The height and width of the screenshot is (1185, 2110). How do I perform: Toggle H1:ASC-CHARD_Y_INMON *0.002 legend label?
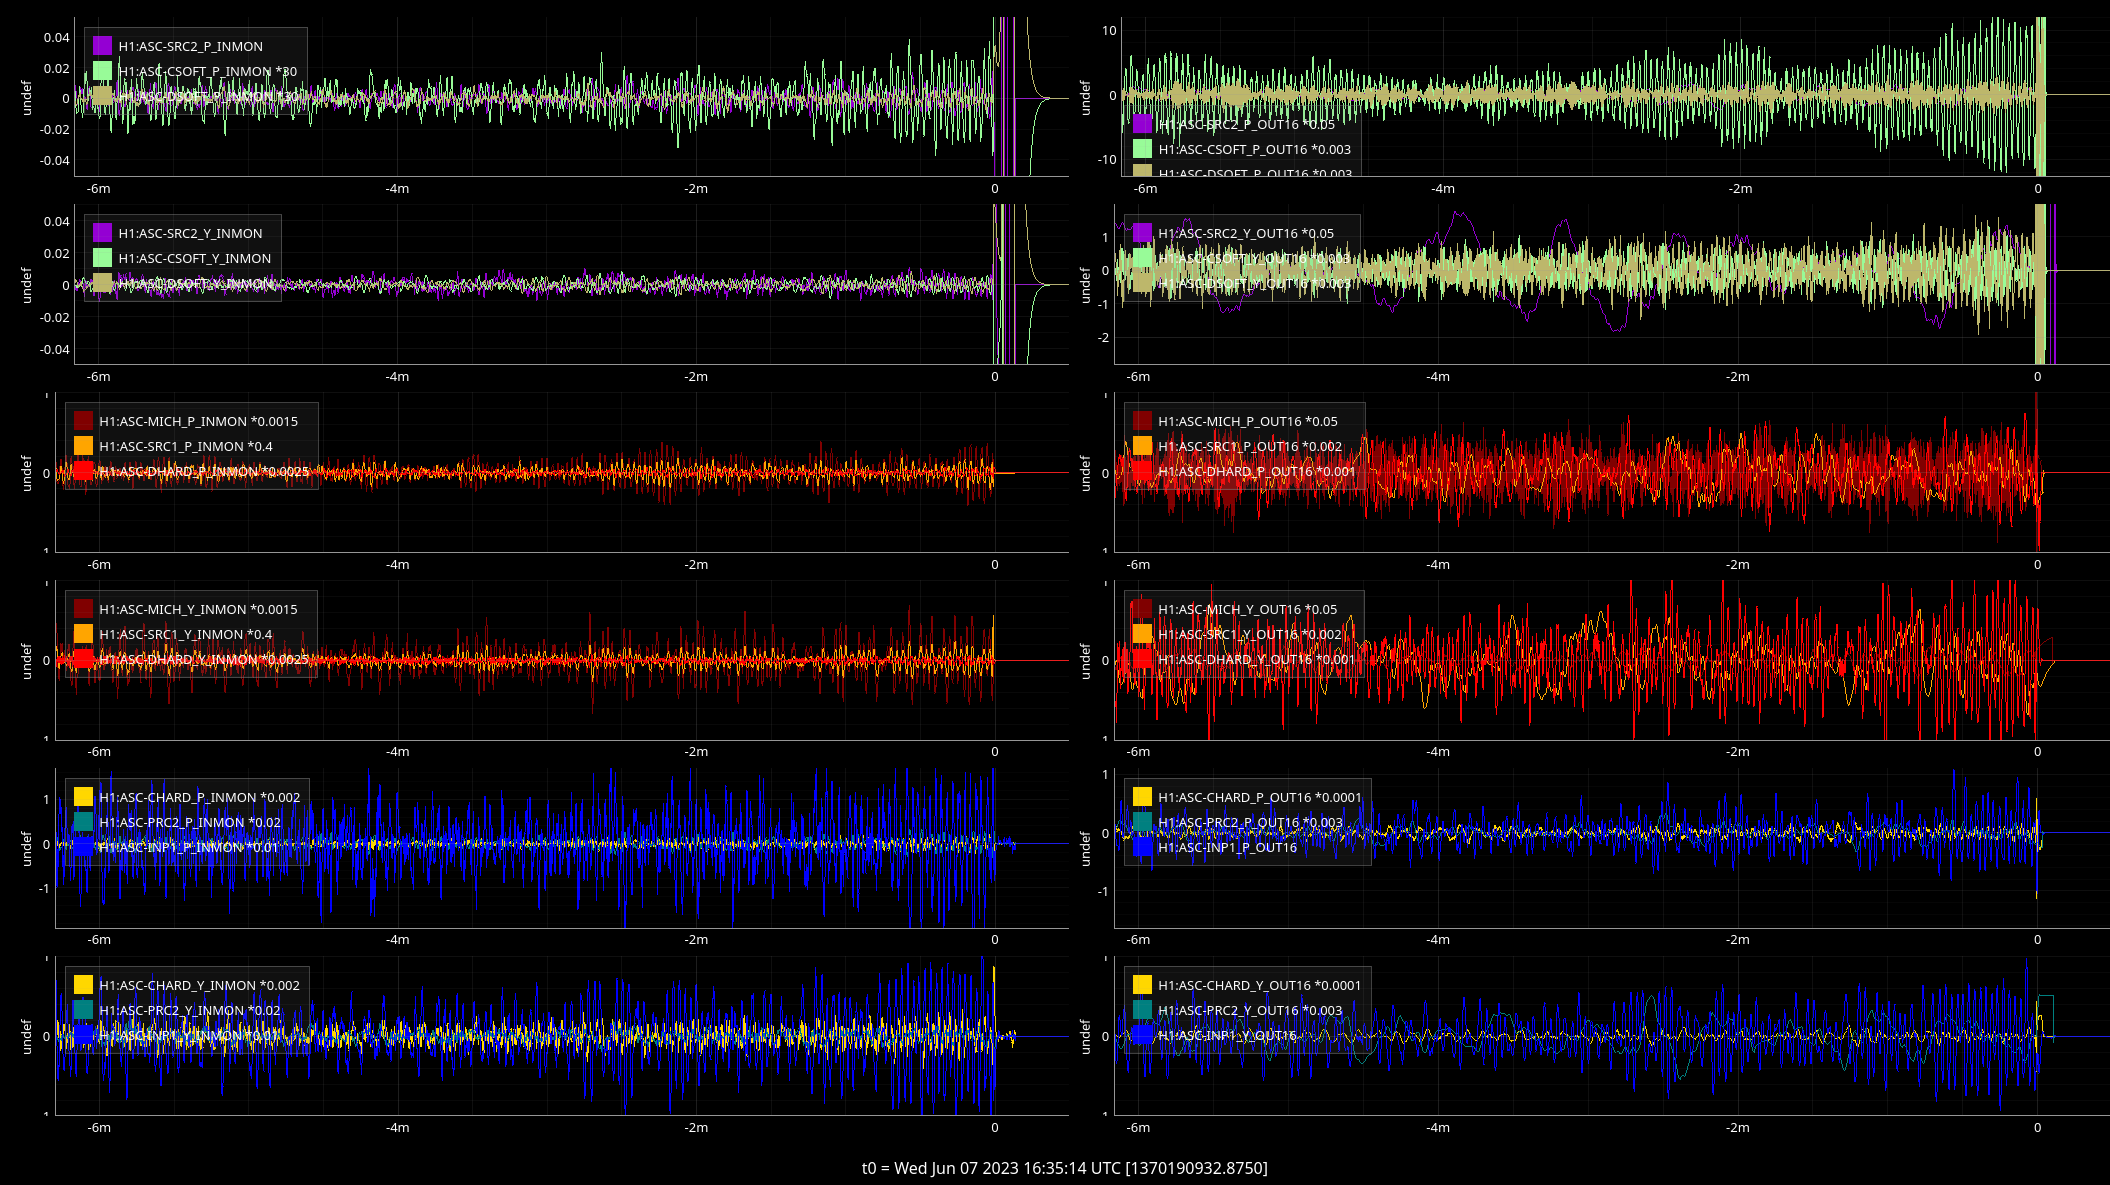coord(199,985)
